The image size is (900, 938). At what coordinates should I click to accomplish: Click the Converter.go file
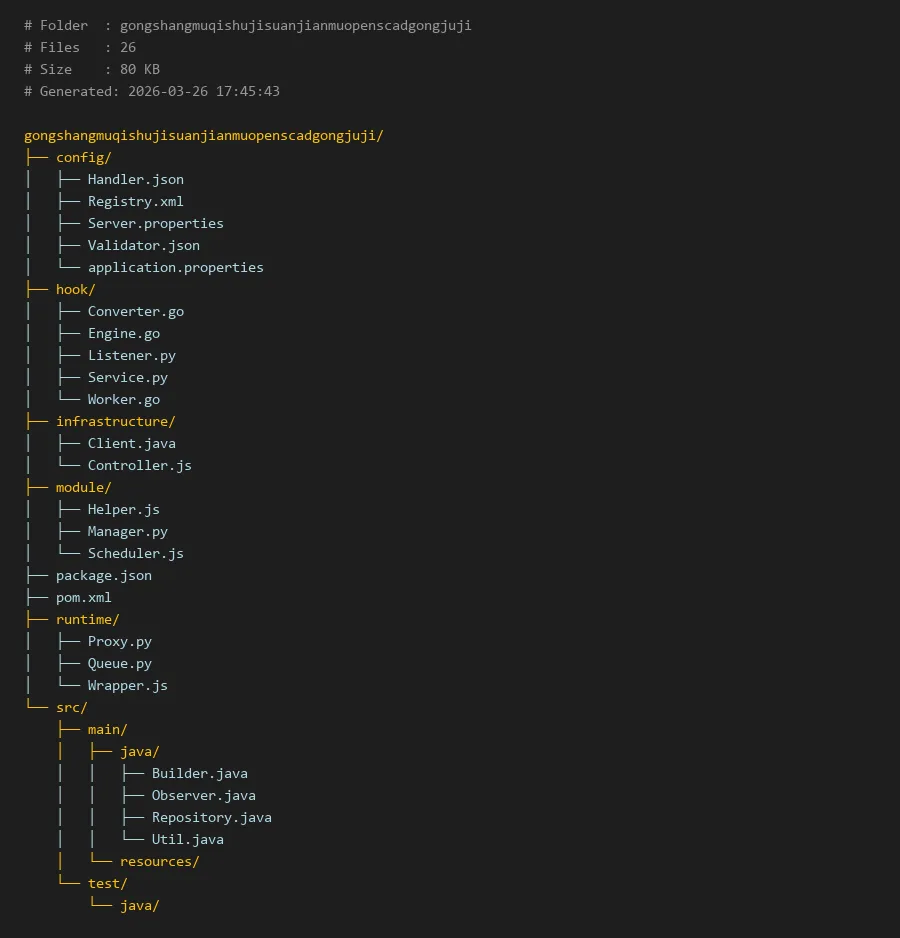pyautogui.click(x=135, y=311)
